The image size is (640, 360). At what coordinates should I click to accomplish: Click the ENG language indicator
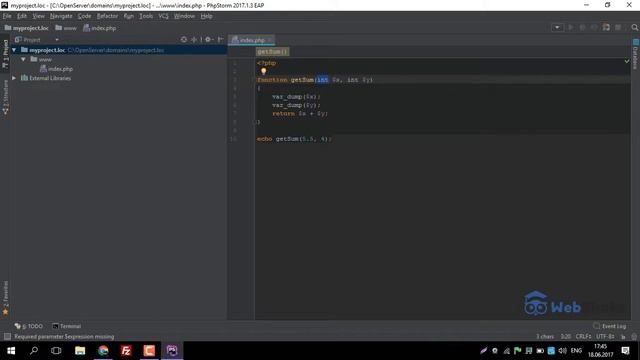576,351
